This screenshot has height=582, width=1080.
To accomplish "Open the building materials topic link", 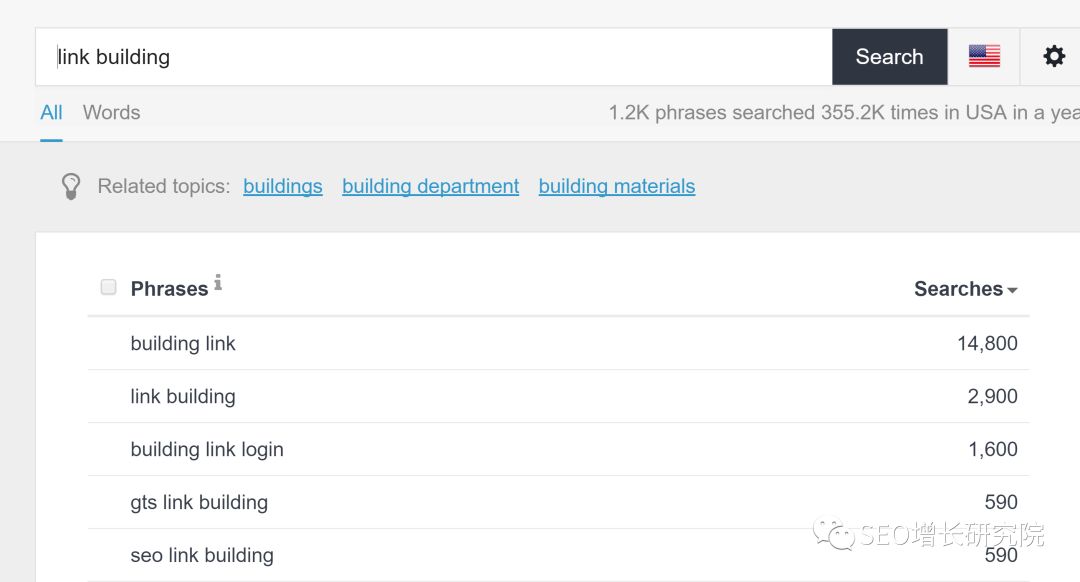I will coord(616,186).
